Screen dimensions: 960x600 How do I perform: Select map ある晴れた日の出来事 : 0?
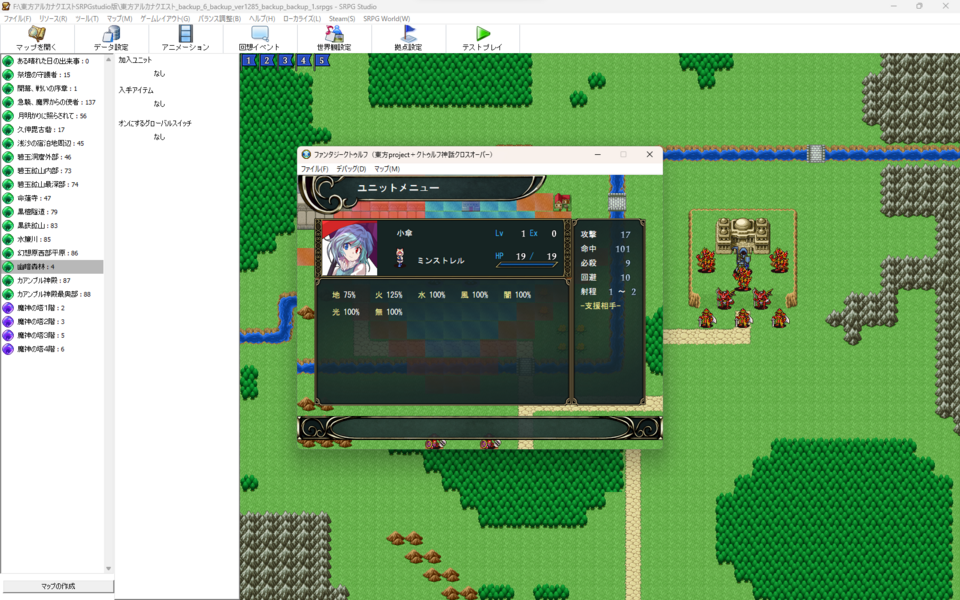tap(52, 61)
